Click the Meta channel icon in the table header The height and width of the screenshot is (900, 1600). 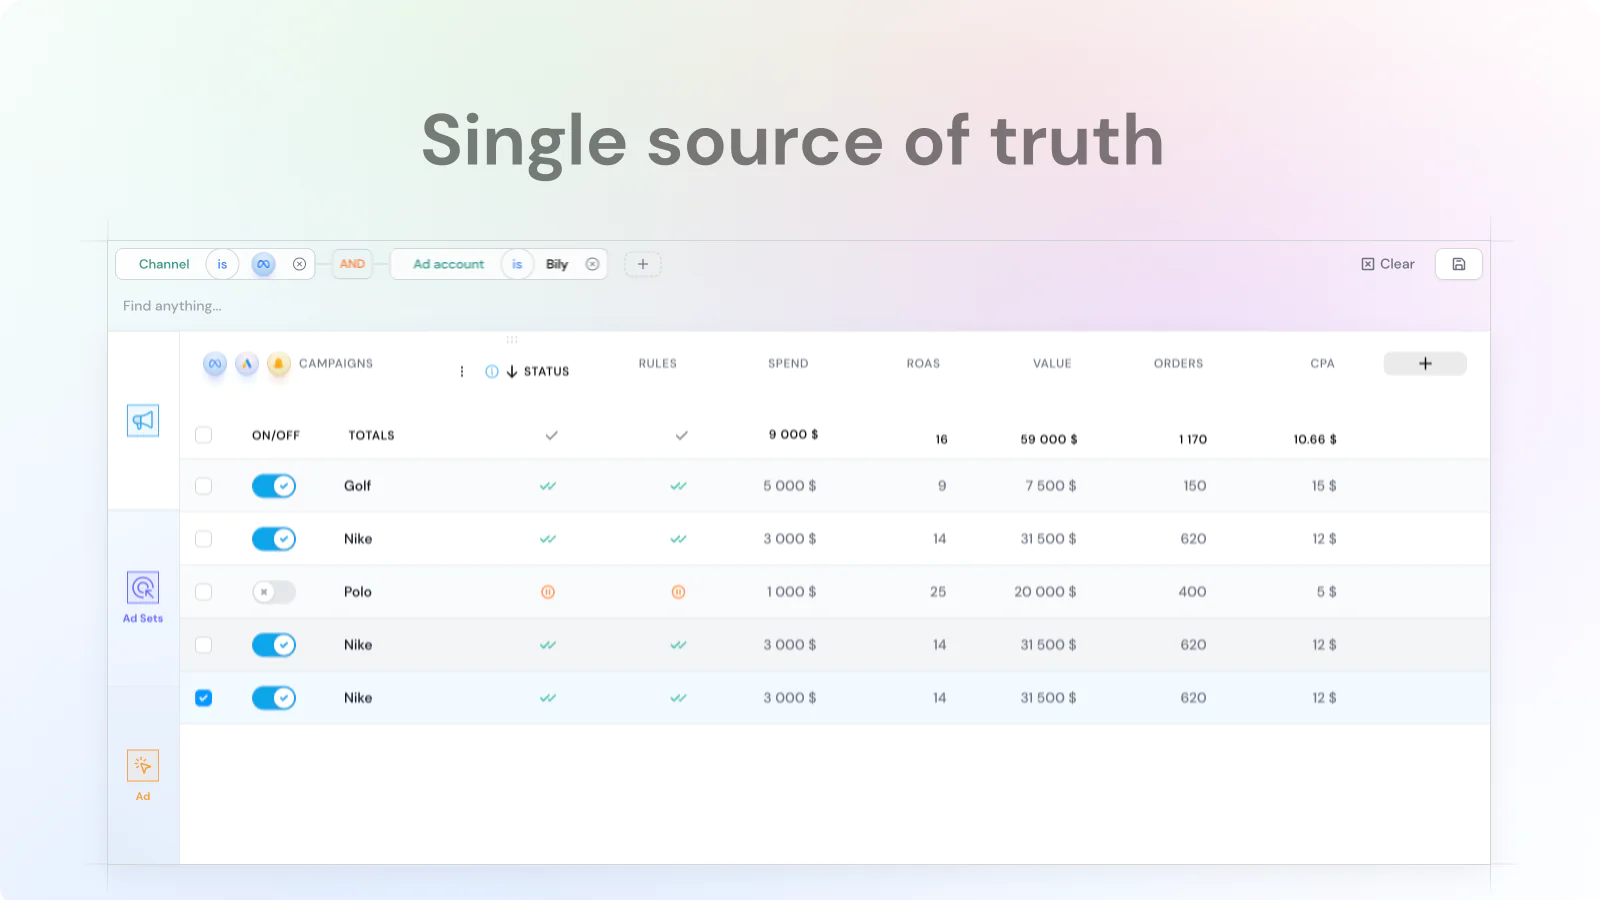click(x=215, y=364)
